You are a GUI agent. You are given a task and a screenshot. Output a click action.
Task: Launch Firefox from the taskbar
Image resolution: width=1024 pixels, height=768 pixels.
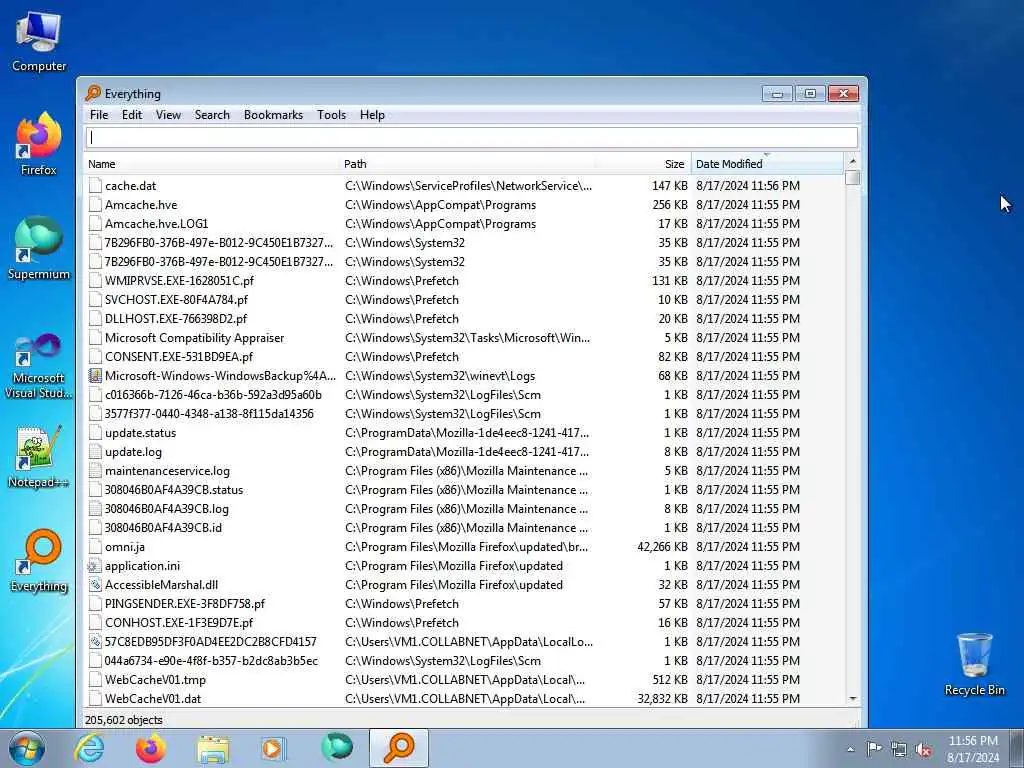(x=150, y=748)
